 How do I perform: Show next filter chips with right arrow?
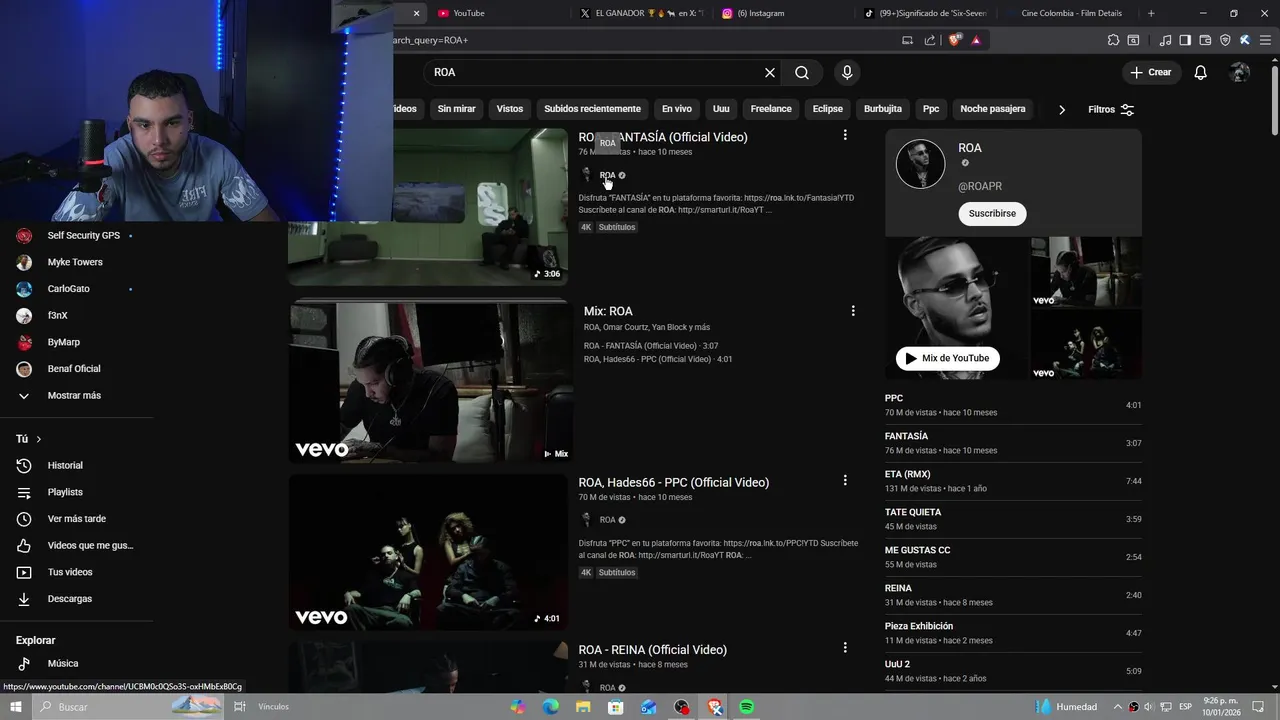(1062, 109)
